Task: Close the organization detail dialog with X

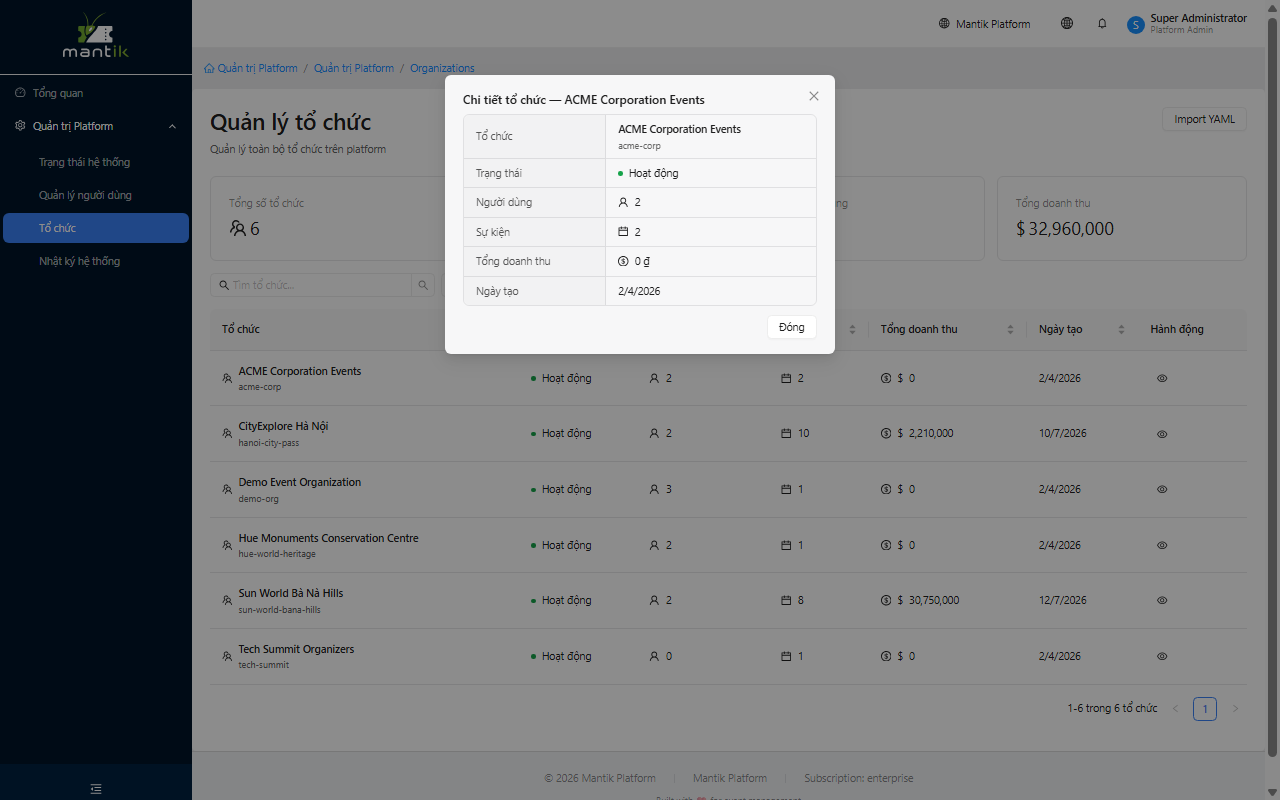Action: (814, 96)
